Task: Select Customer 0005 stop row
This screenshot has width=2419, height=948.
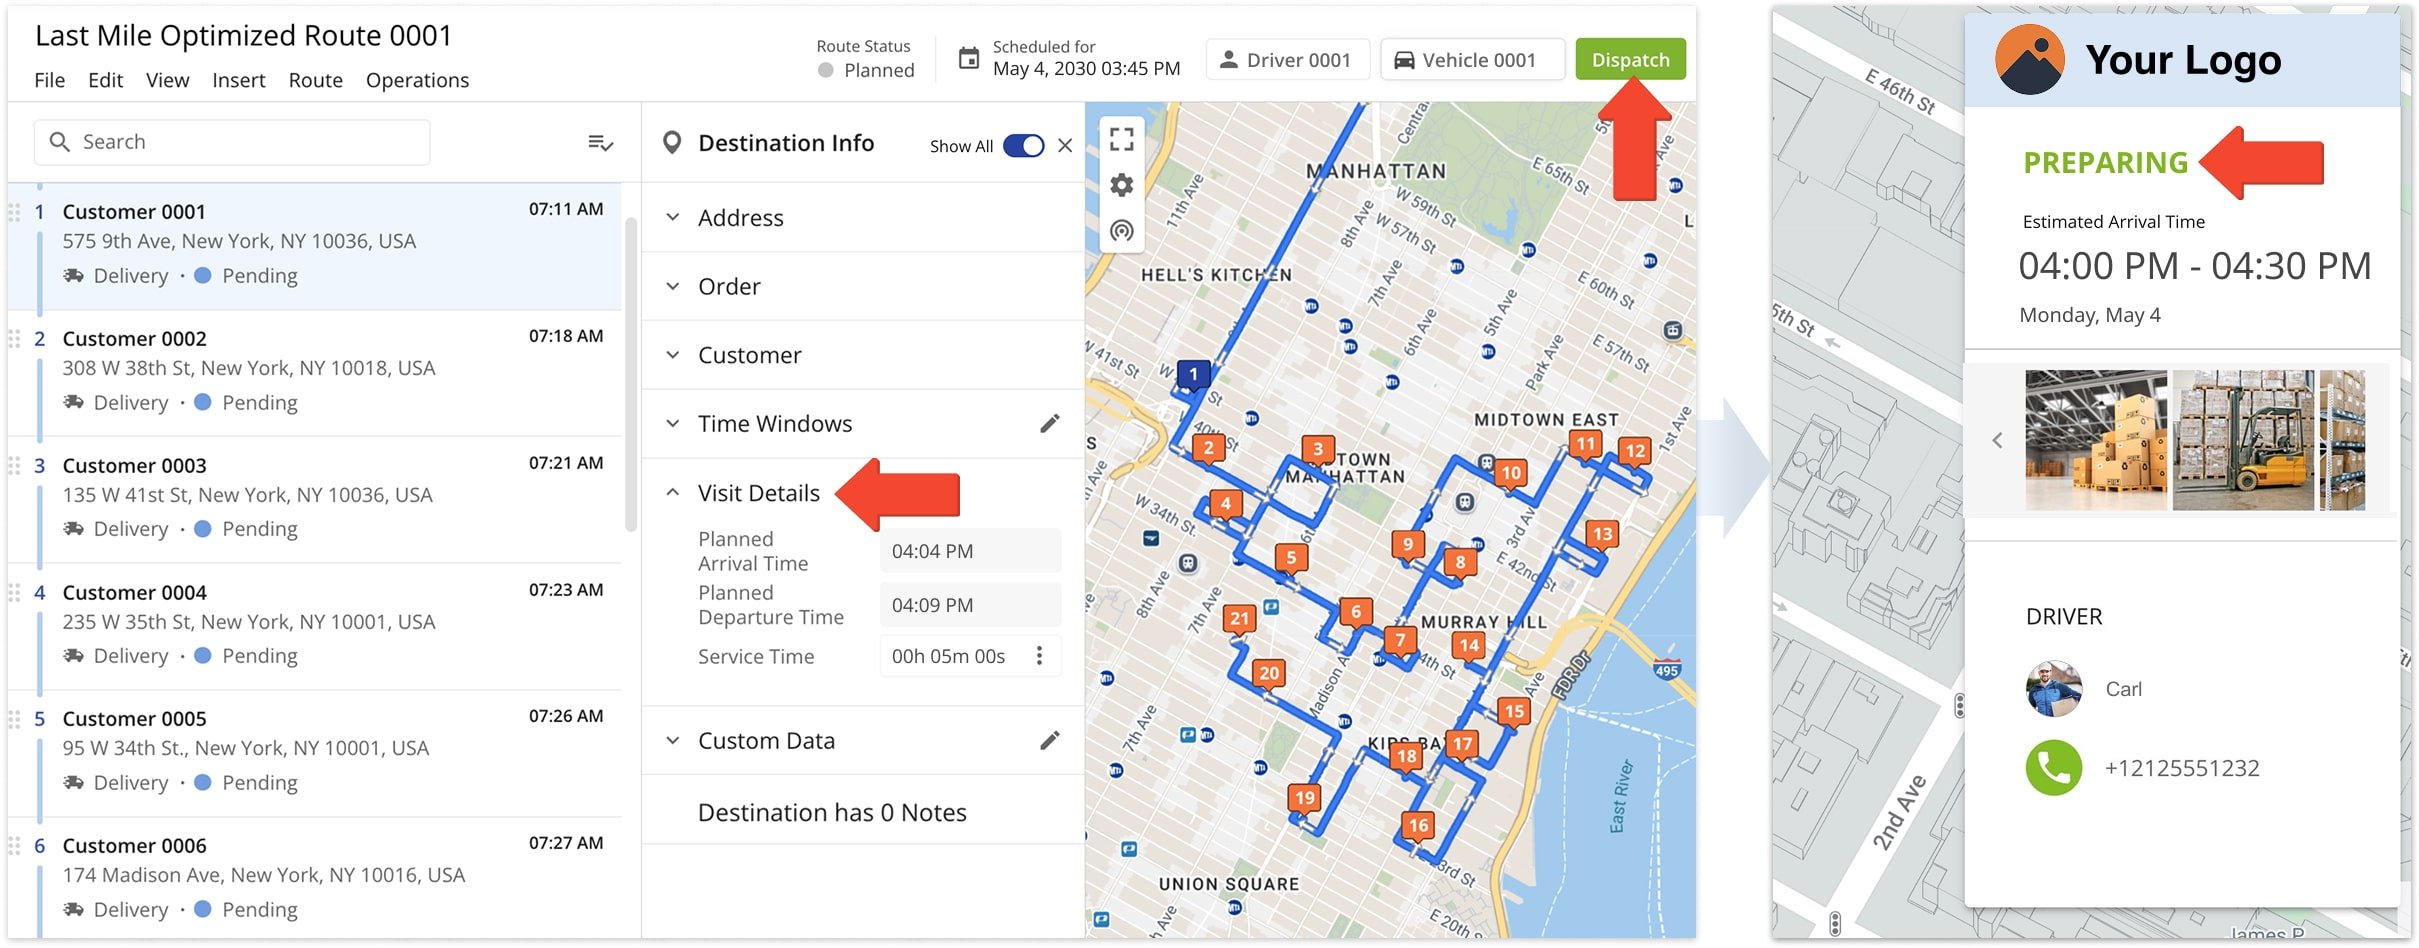Action: pyautogui.click(x=316, y=754)
